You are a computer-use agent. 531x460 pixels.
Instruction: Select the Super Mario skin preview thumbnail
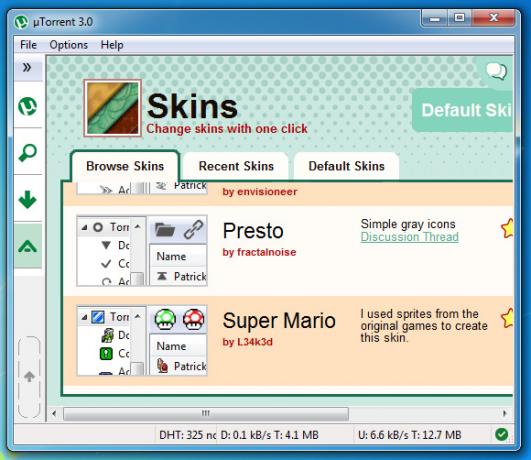point(142,340)
